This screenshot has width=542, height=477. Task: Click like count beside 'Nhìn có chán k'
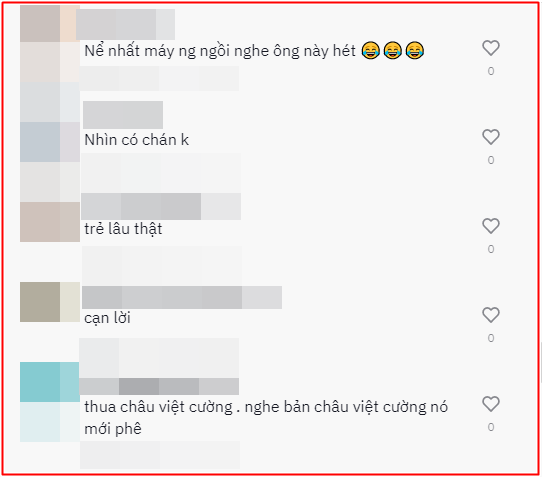coord(491,160)
